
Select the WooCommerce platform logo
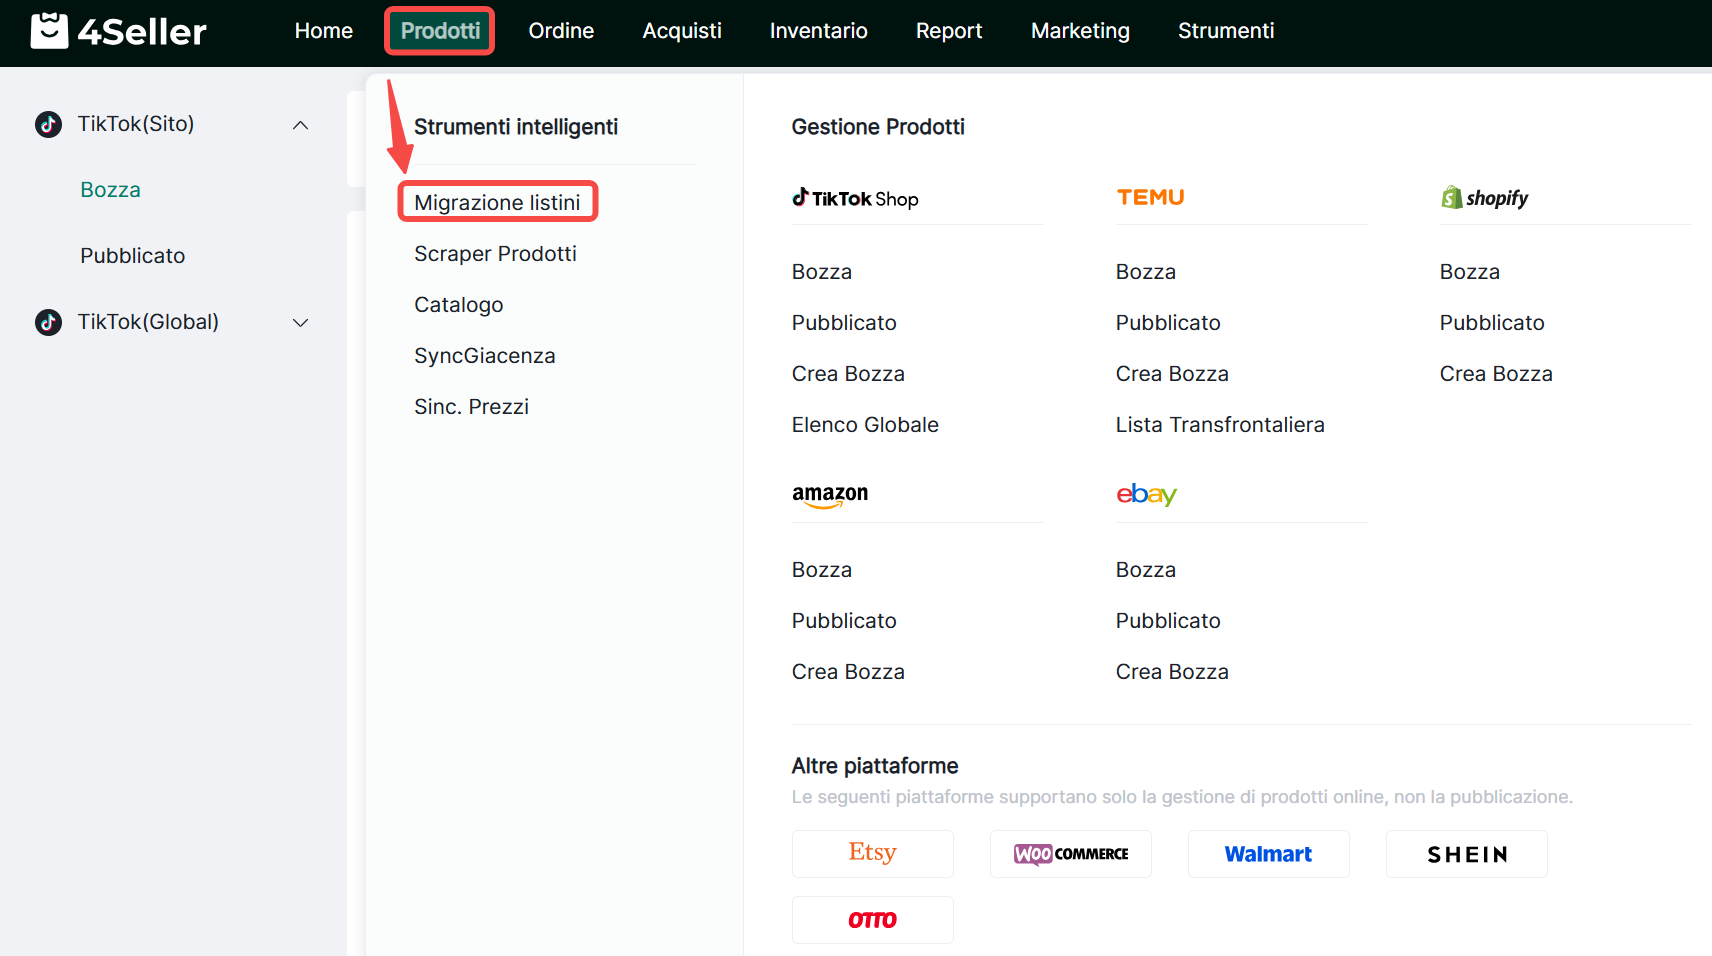(1070, 853)
